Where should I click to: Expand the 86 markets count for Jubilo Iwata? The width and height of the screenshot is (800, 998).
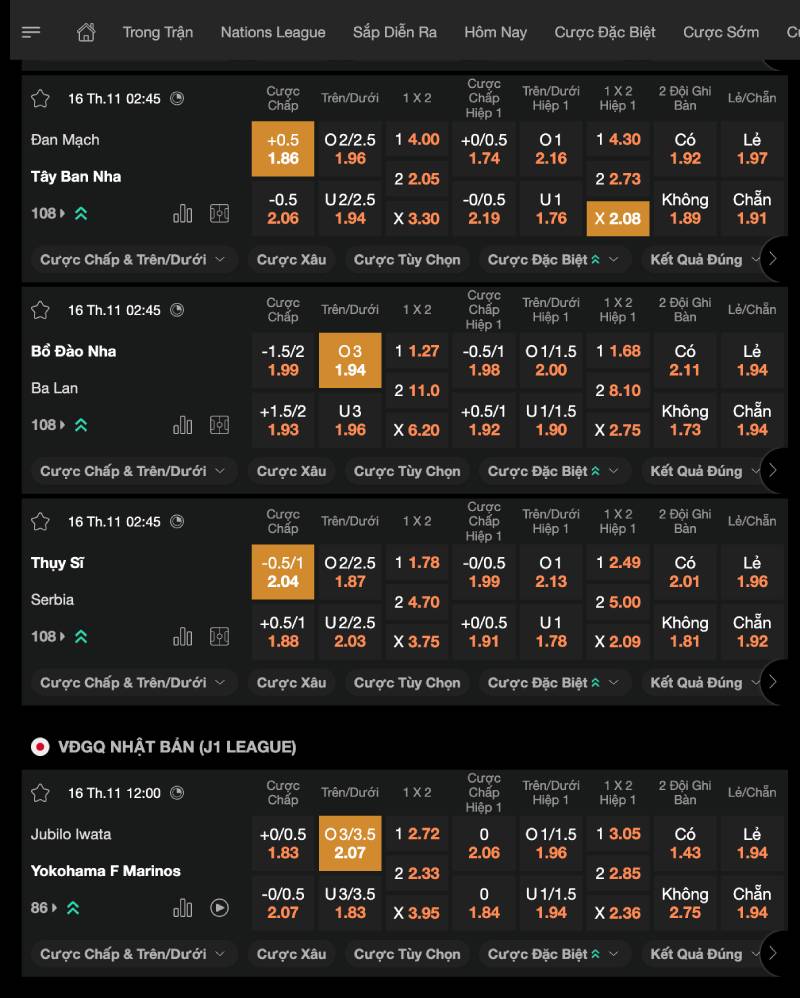point(45,908)
